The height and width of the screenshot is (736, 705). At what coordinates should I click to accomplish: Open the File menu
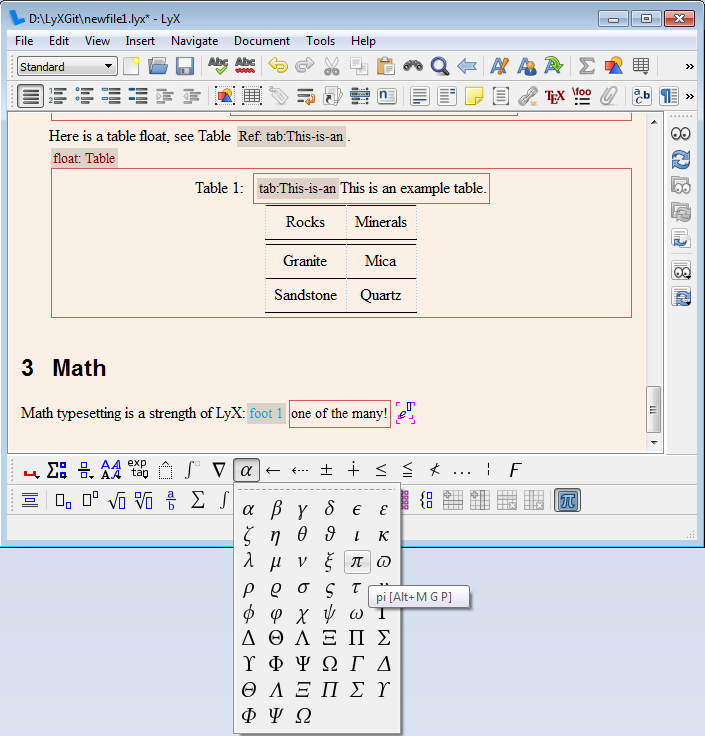tap(24, 41)
